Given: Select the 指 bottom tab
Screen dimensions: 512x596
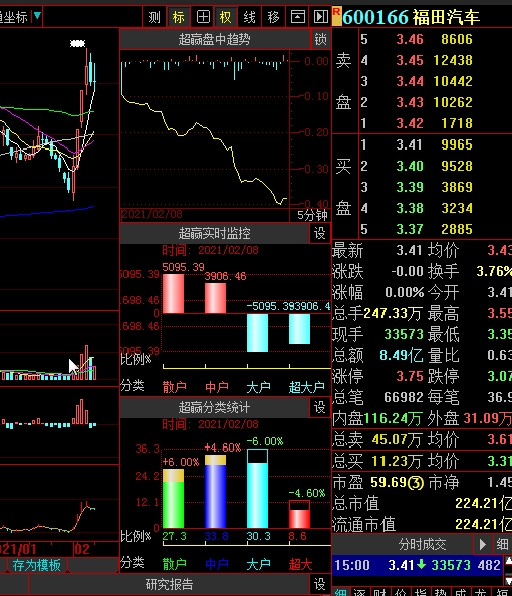Looking at the screenshot, I should click(420, 592).
